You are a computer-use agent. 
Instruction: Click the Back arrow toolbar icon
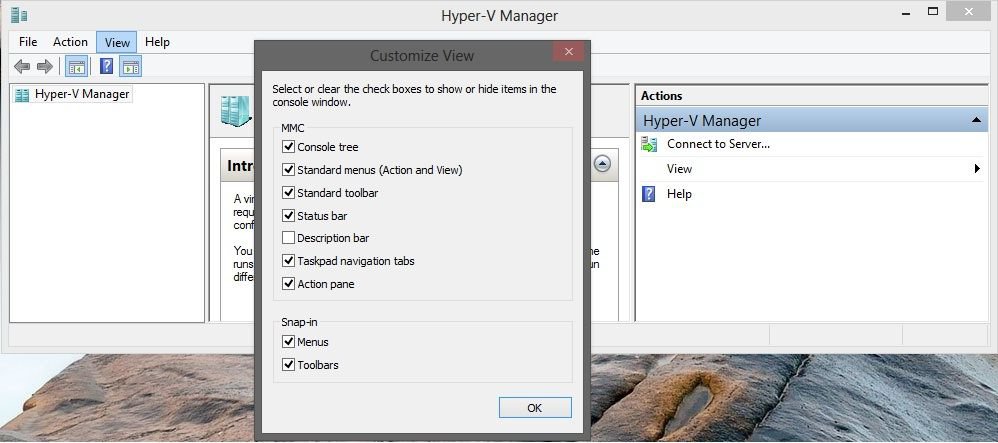point(22,66)
